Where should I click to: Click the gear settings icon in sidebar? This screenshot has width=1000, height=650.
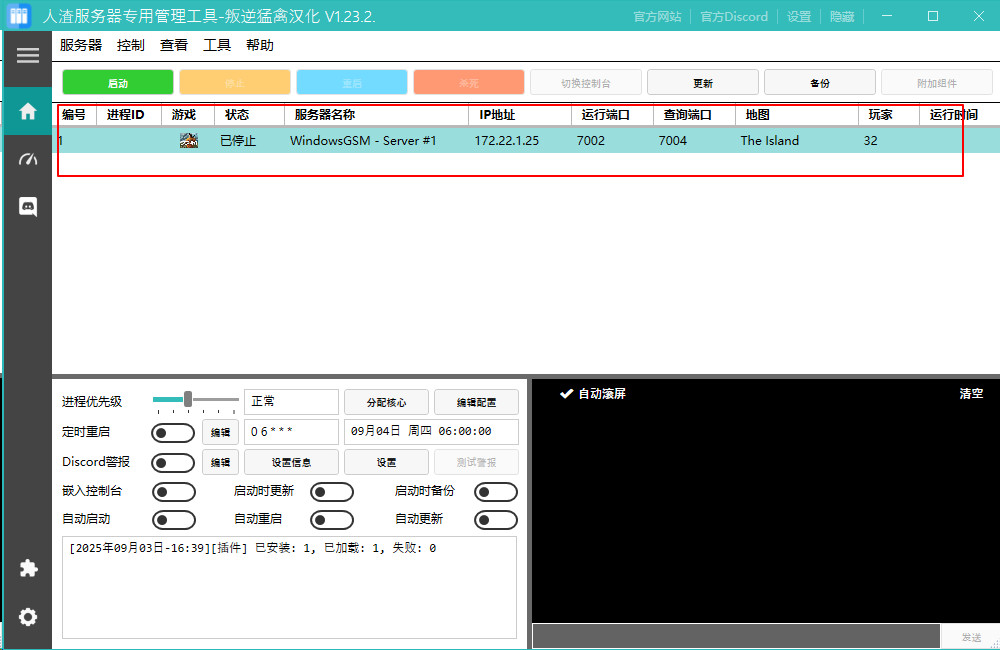point(27,617)
